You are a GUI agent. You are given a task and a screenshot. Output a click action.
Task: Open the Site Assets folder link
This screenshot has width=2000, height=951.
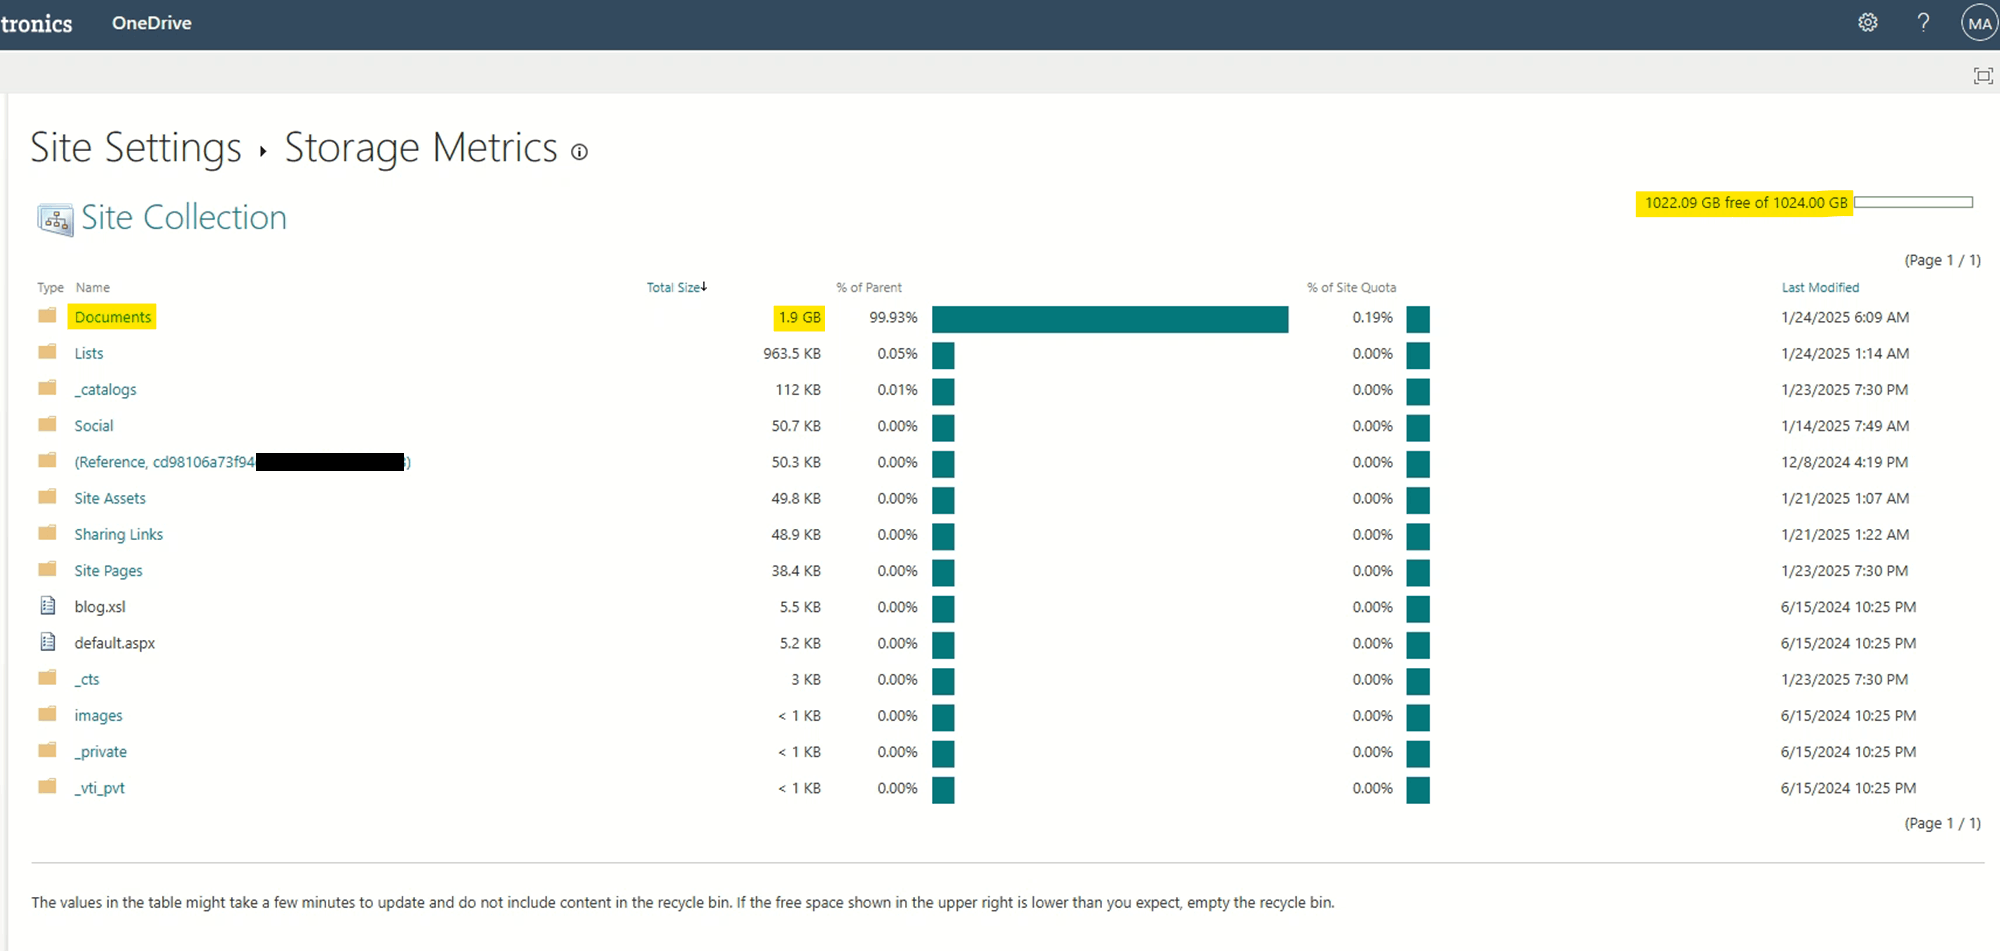pos(110,498)
